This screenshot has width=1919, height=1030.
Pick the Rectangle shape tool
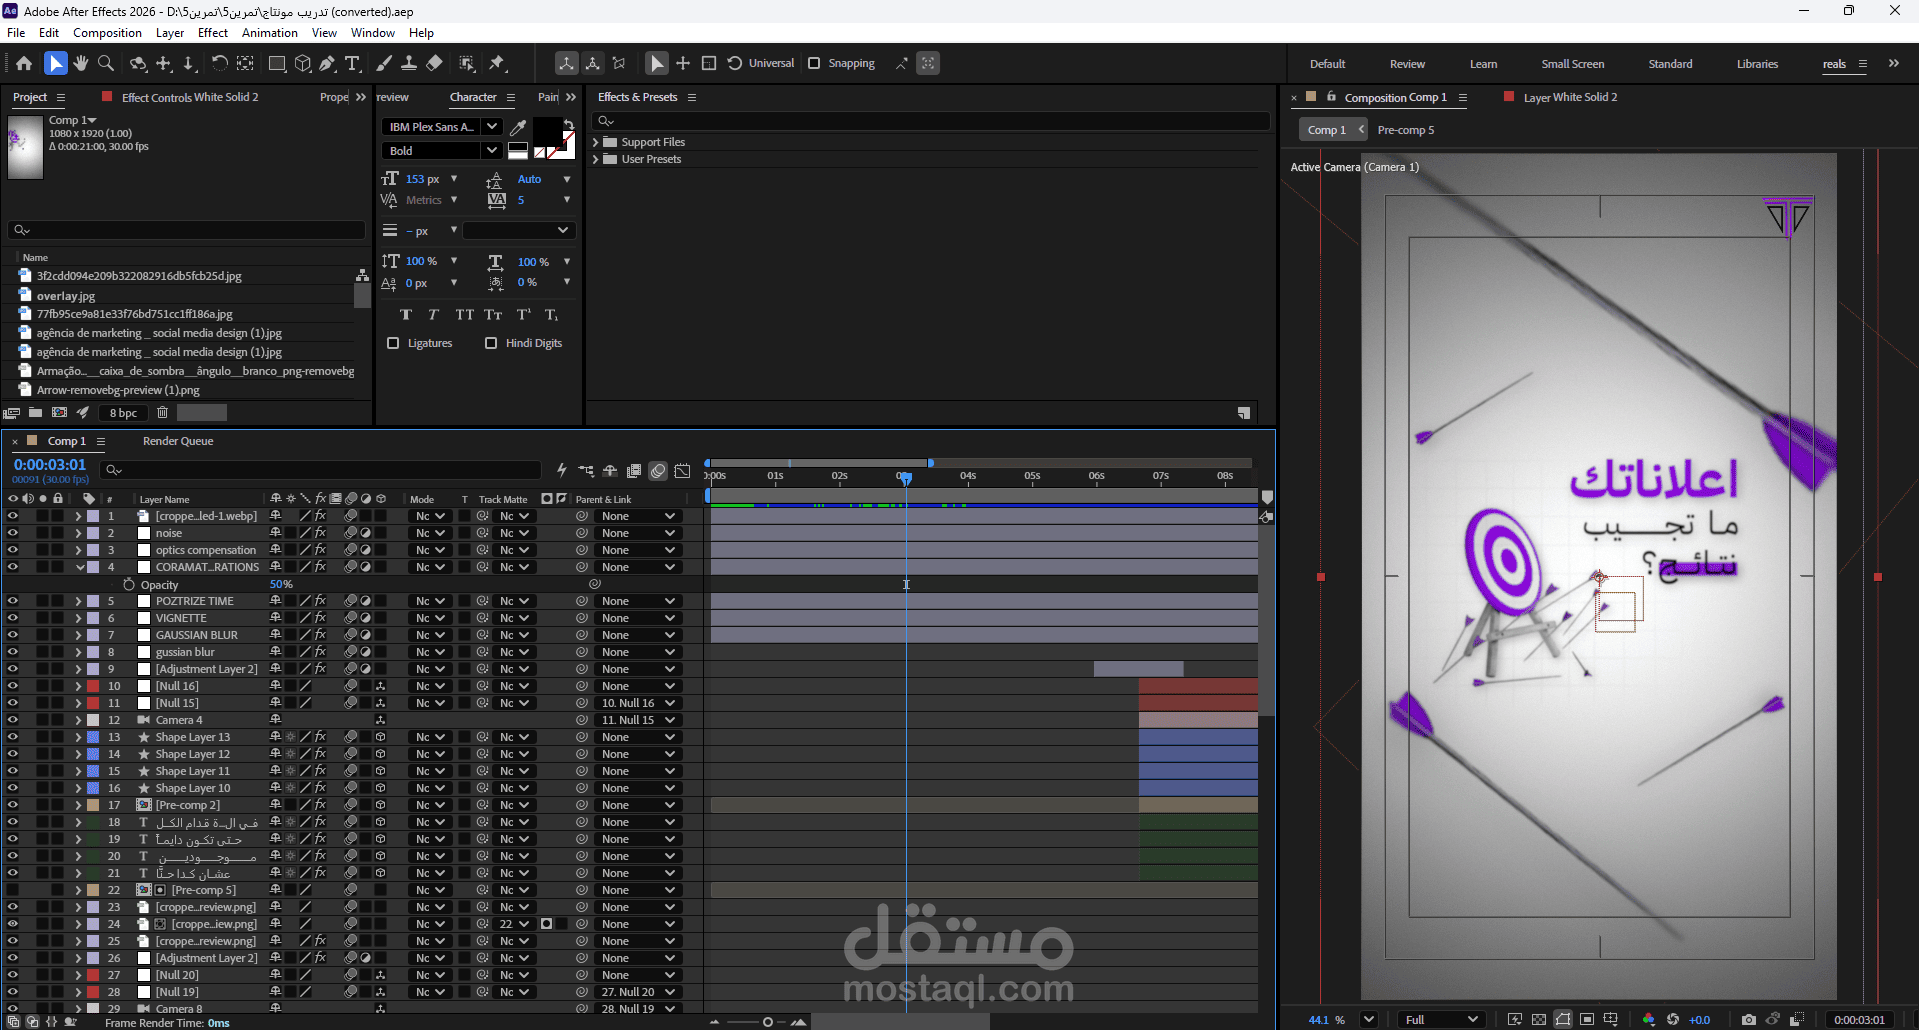[x=277, y=63]
